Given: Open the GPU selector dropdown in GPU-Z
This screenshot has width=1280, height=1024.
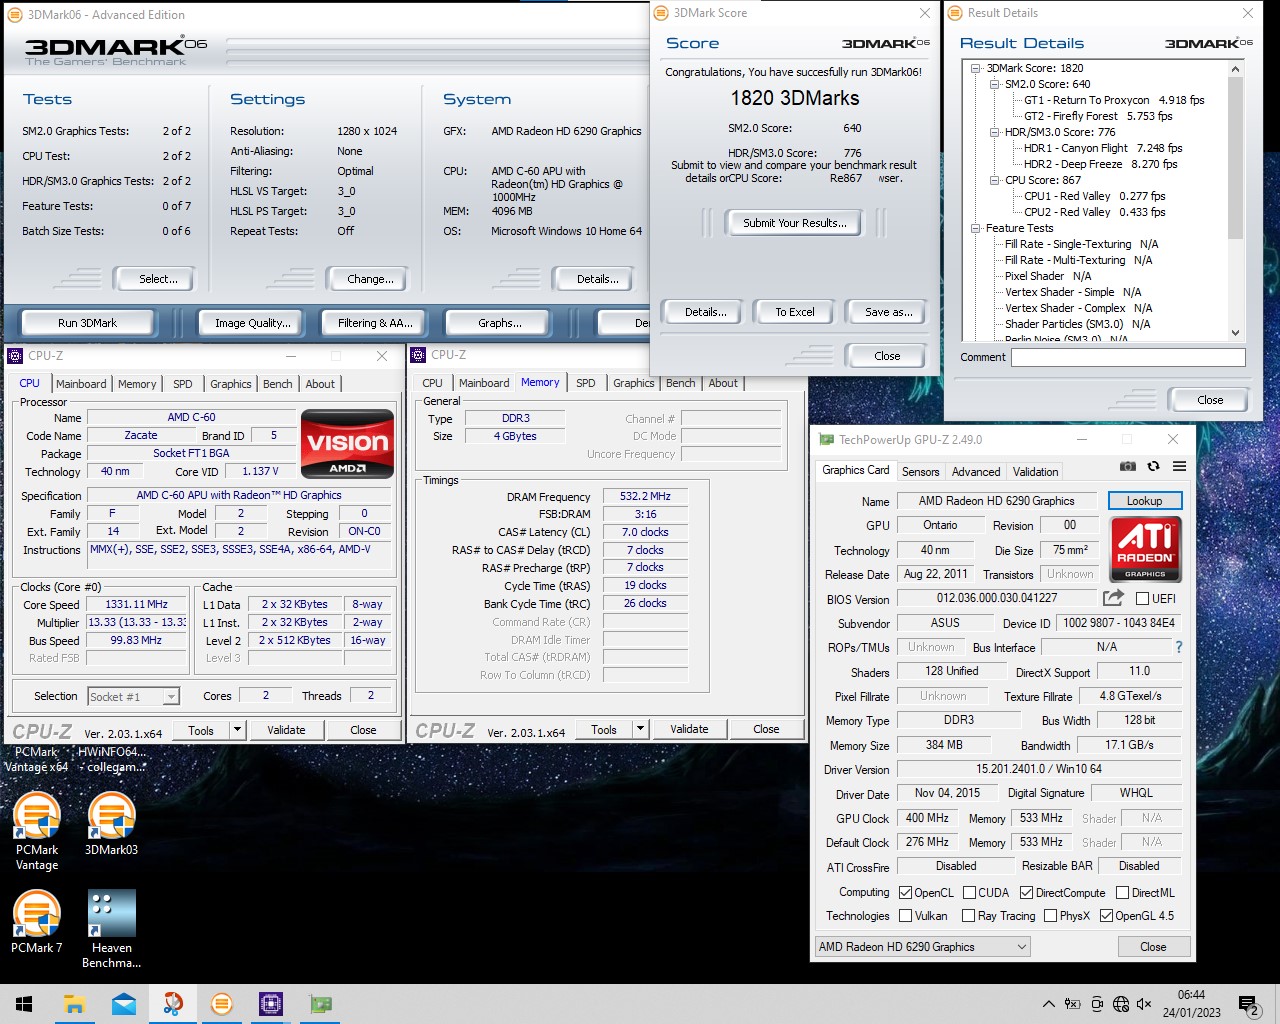Looking at the screenshot, I should click(923, 946).
